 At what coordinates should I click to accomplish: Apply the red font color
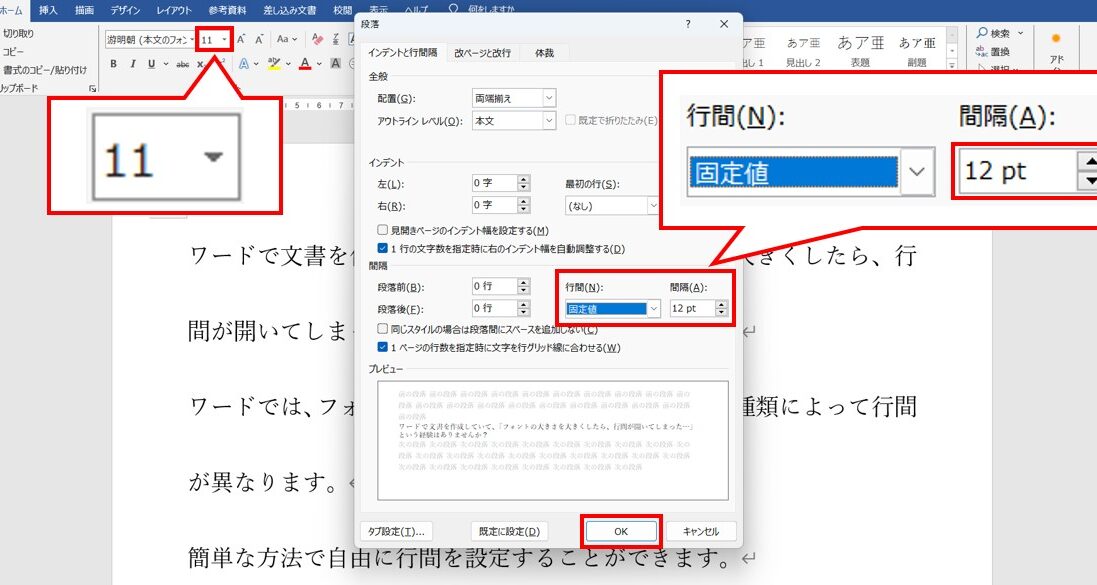[305, 64]
